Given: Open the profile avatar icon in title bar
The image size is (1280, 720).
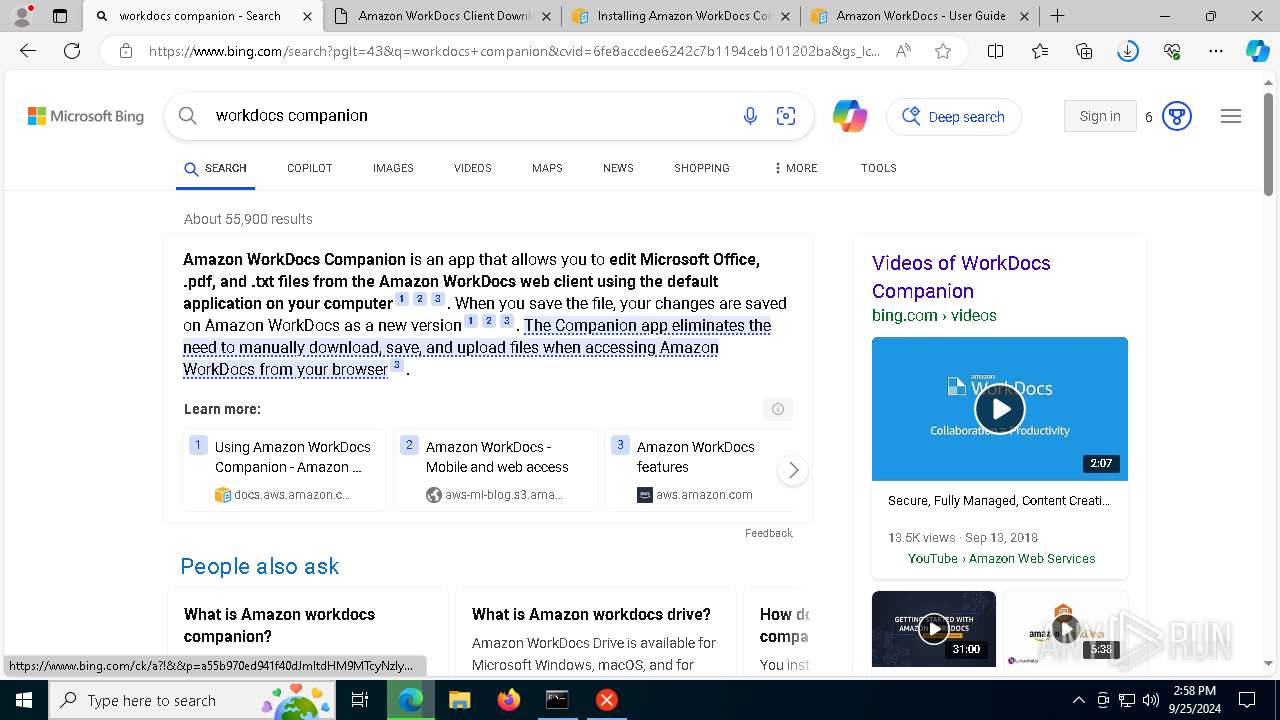Looking at the screenshot, I should pyautogui.click(x=22, y=16).
